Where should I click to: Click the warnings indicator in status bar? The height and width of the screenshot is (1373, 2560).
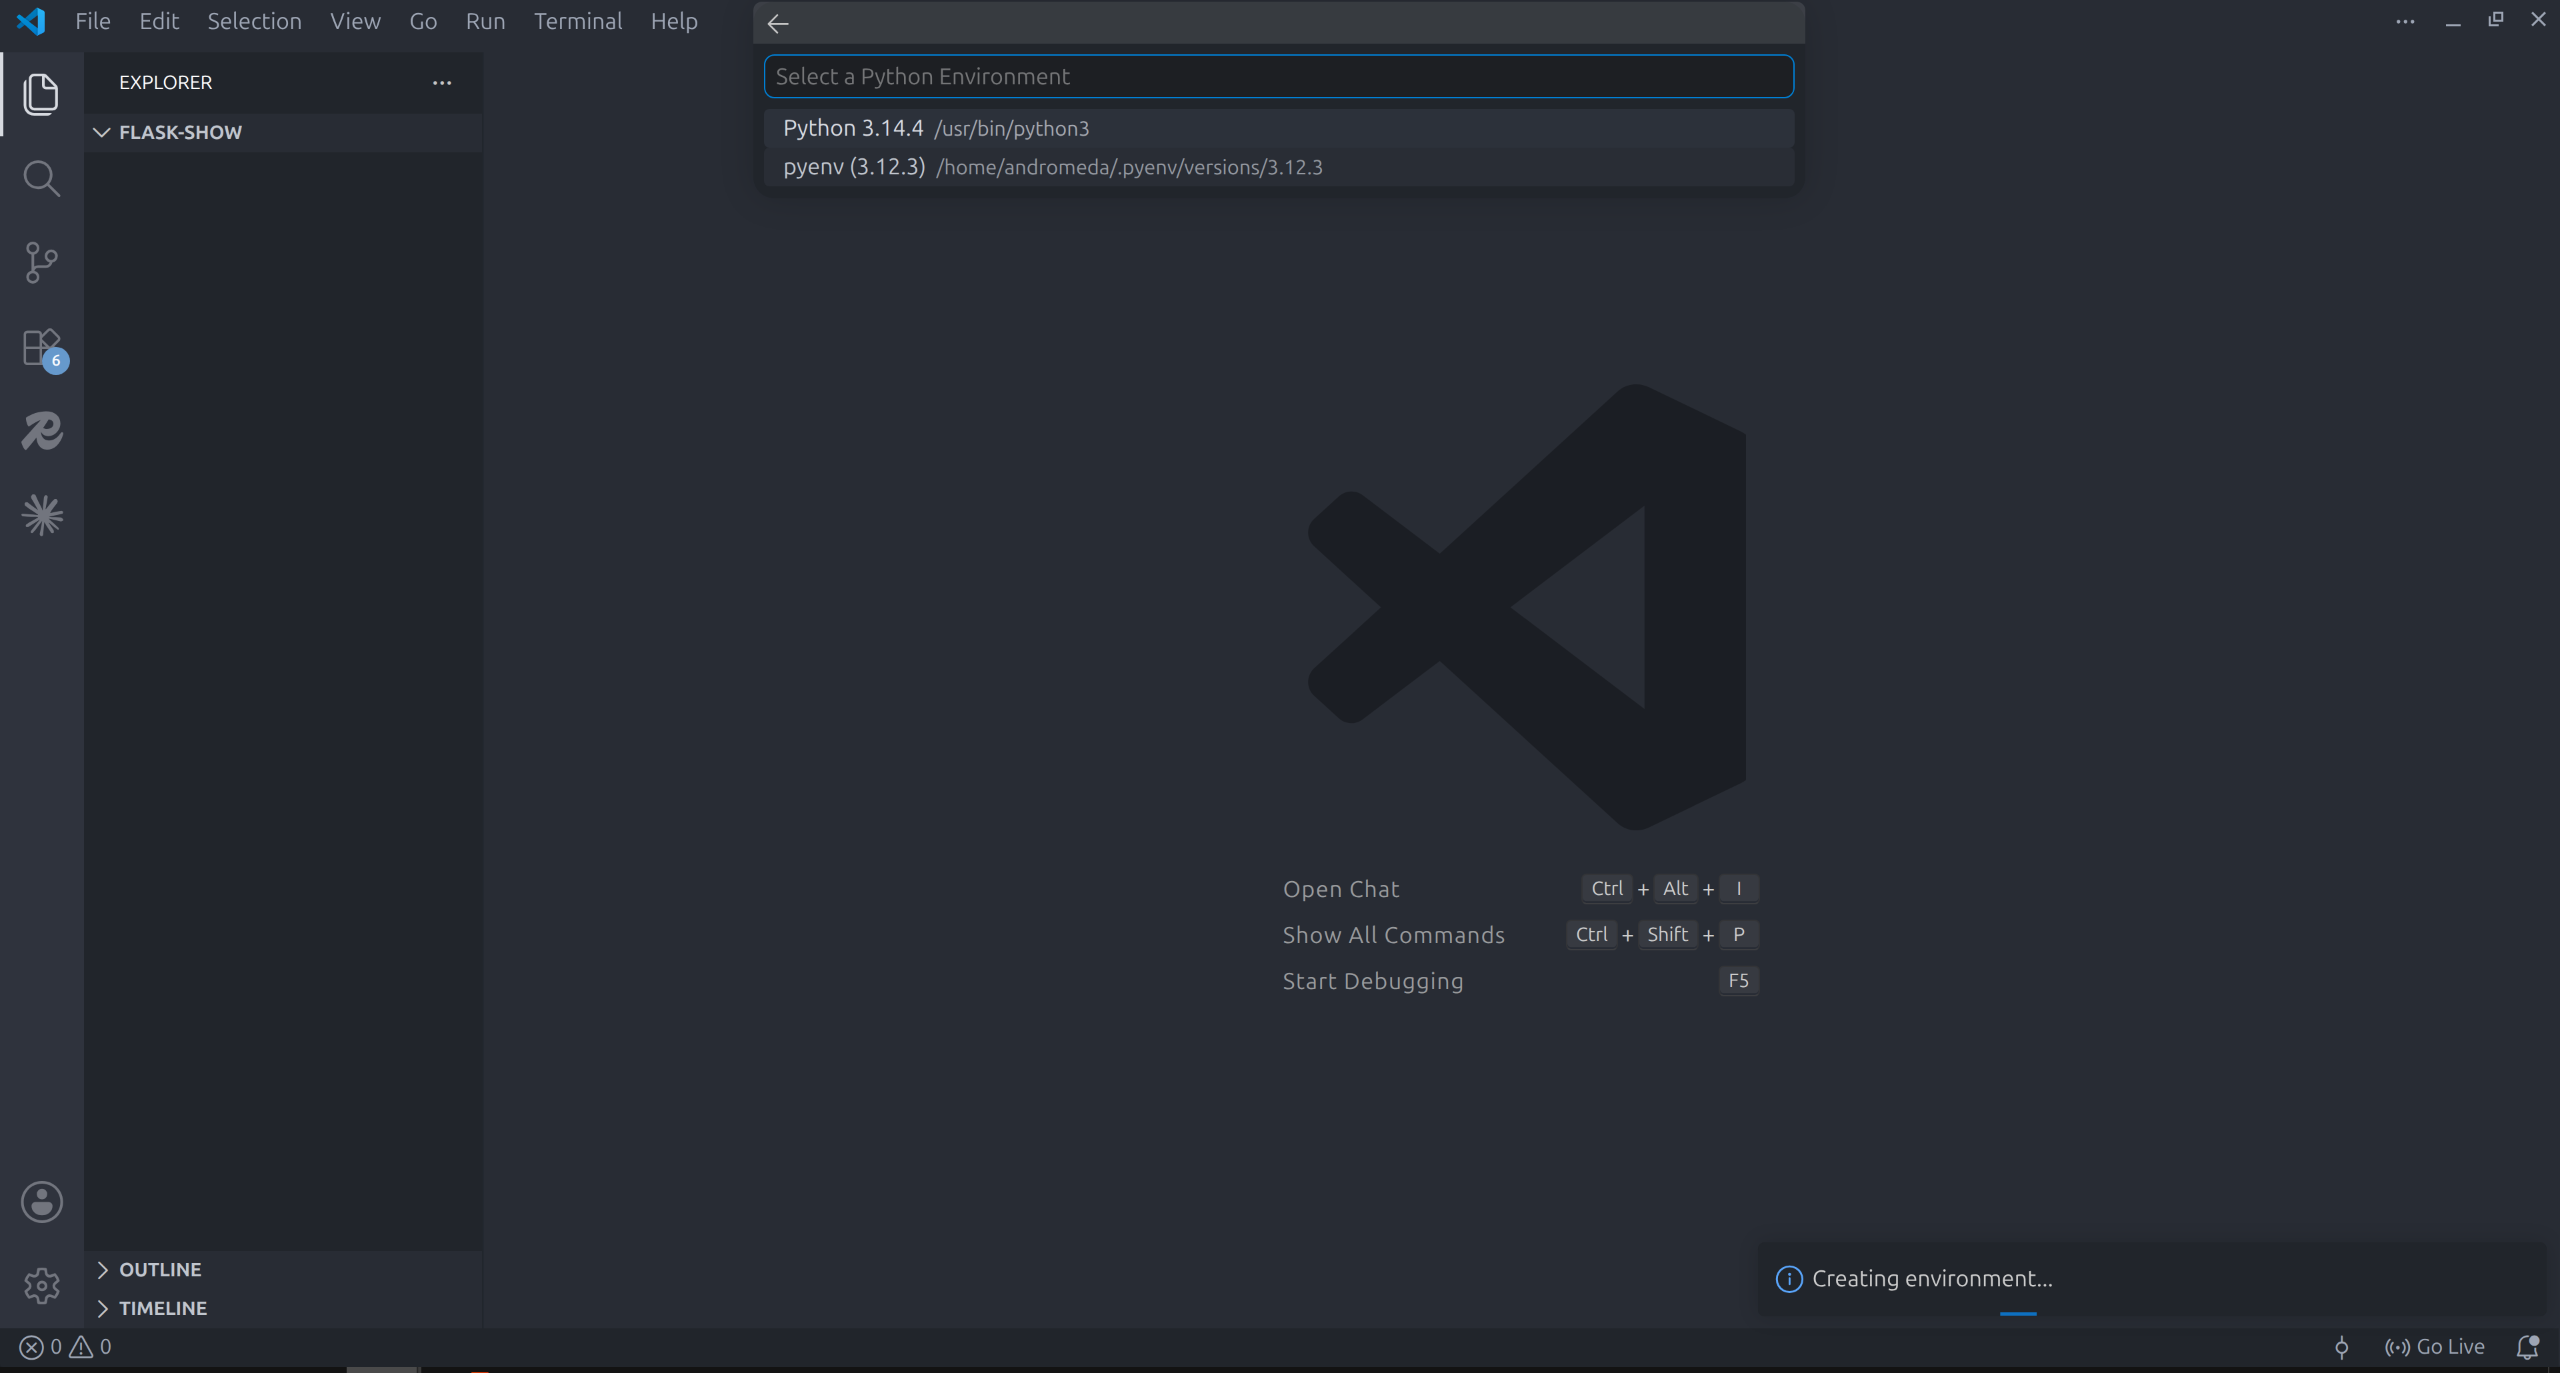point(90,1347)
